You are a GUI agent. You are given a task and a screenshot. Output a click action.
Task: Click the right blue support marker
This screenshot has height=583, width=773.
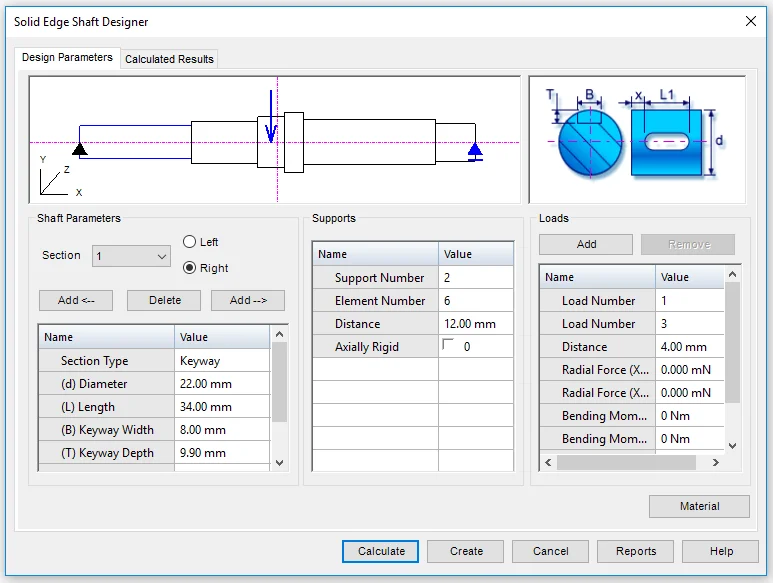(x=475, y=150)
